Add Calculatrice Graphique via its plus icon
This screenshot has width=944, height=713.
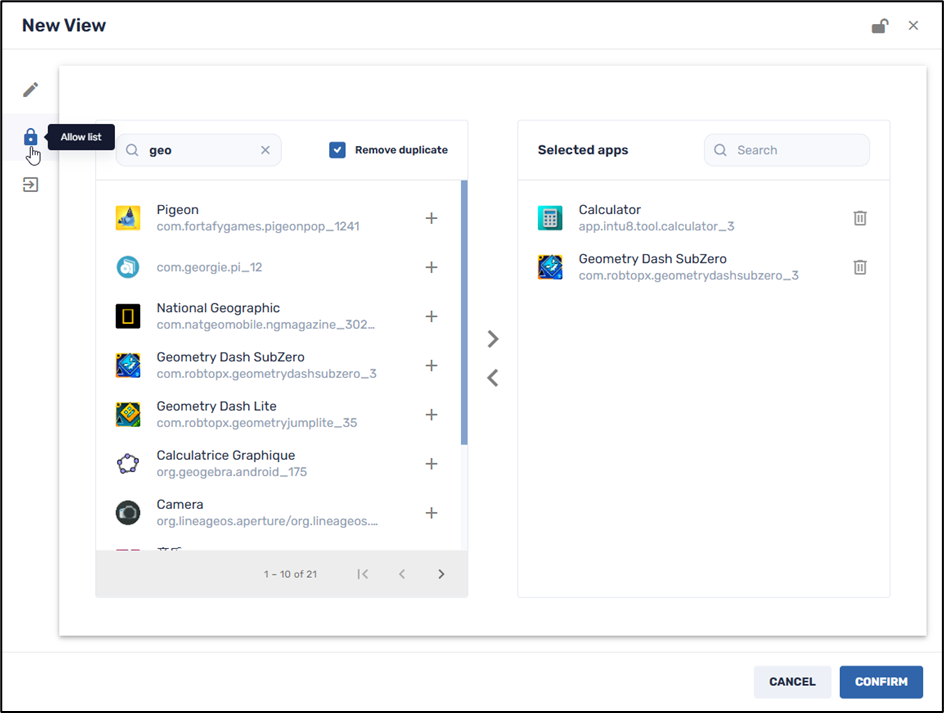(431, 463)
